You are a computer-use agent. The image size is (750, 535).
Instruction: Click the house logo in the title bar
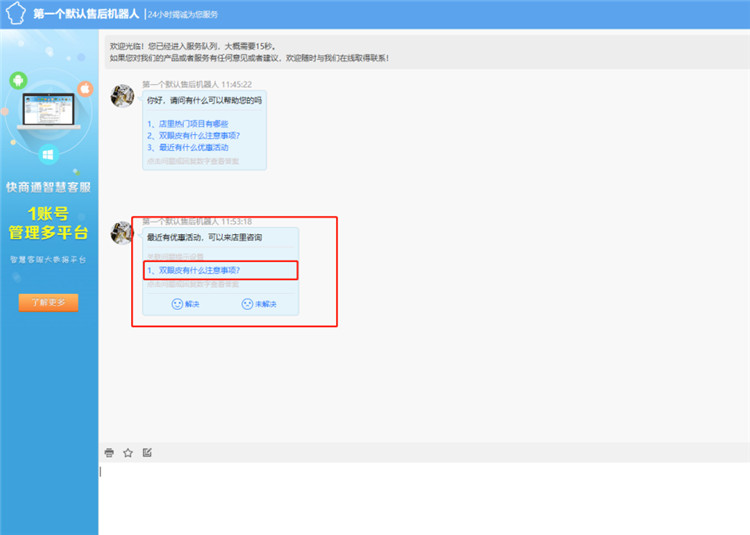[x=14, y=14]
